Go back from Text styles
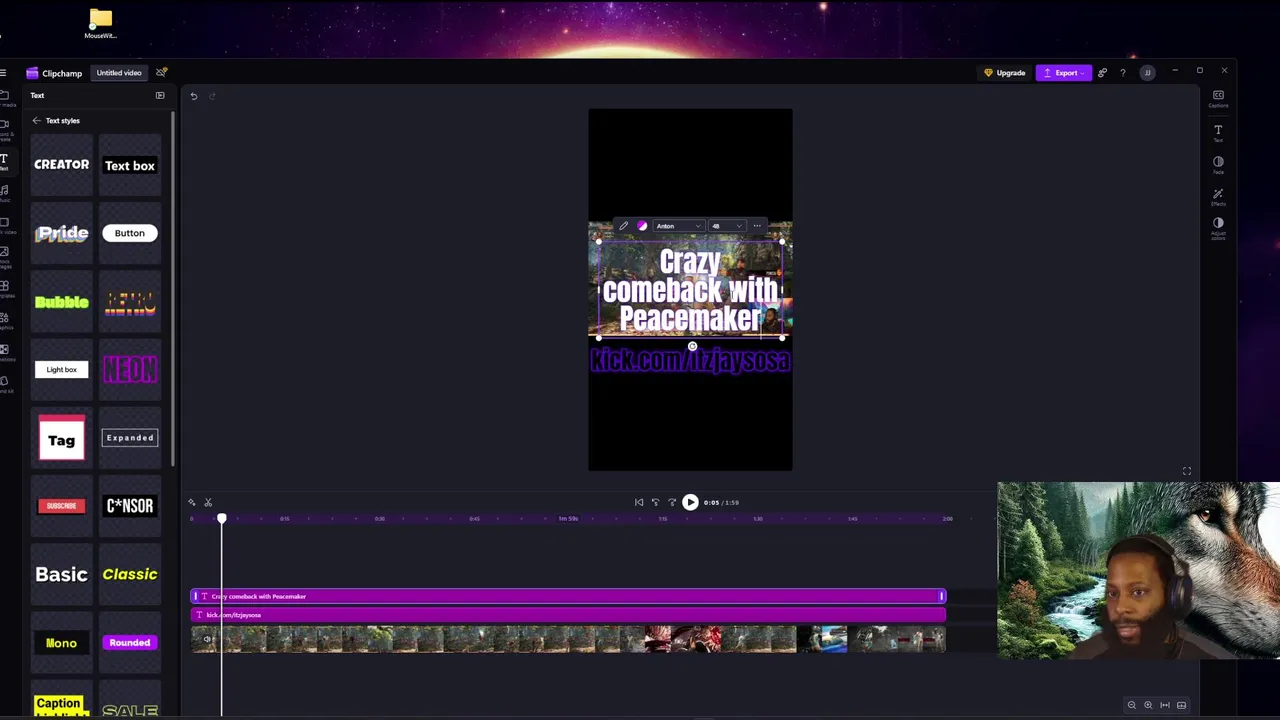Screen dimensions: 1280x720 (x=36, y=121)
